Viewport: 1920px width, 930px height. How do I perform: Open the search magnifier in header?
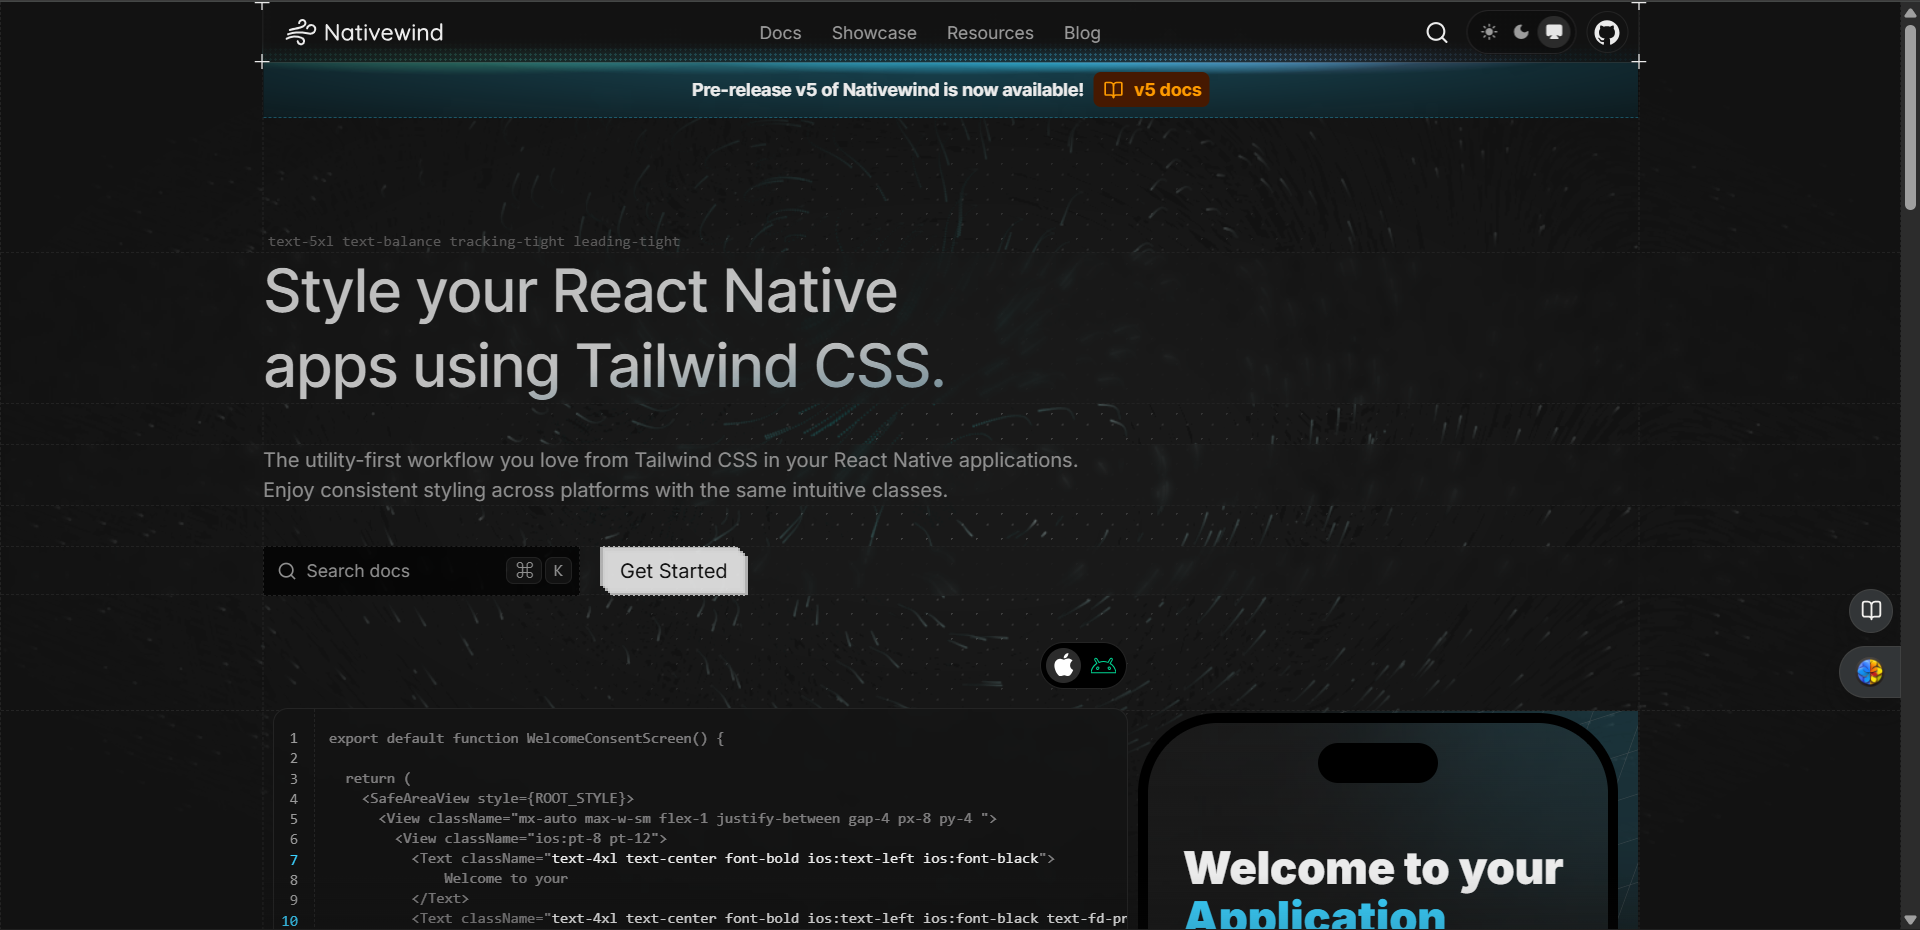(1437, 33)
